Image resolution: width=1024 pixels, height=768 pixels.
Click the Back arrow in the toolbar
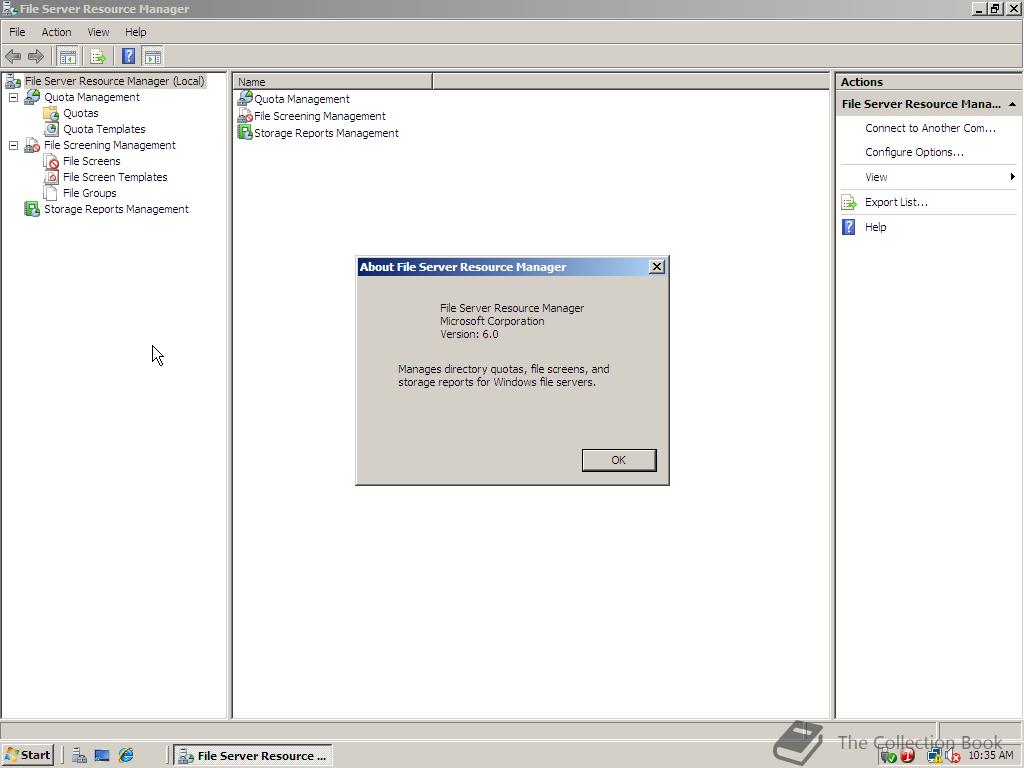[x=13, y=57]
